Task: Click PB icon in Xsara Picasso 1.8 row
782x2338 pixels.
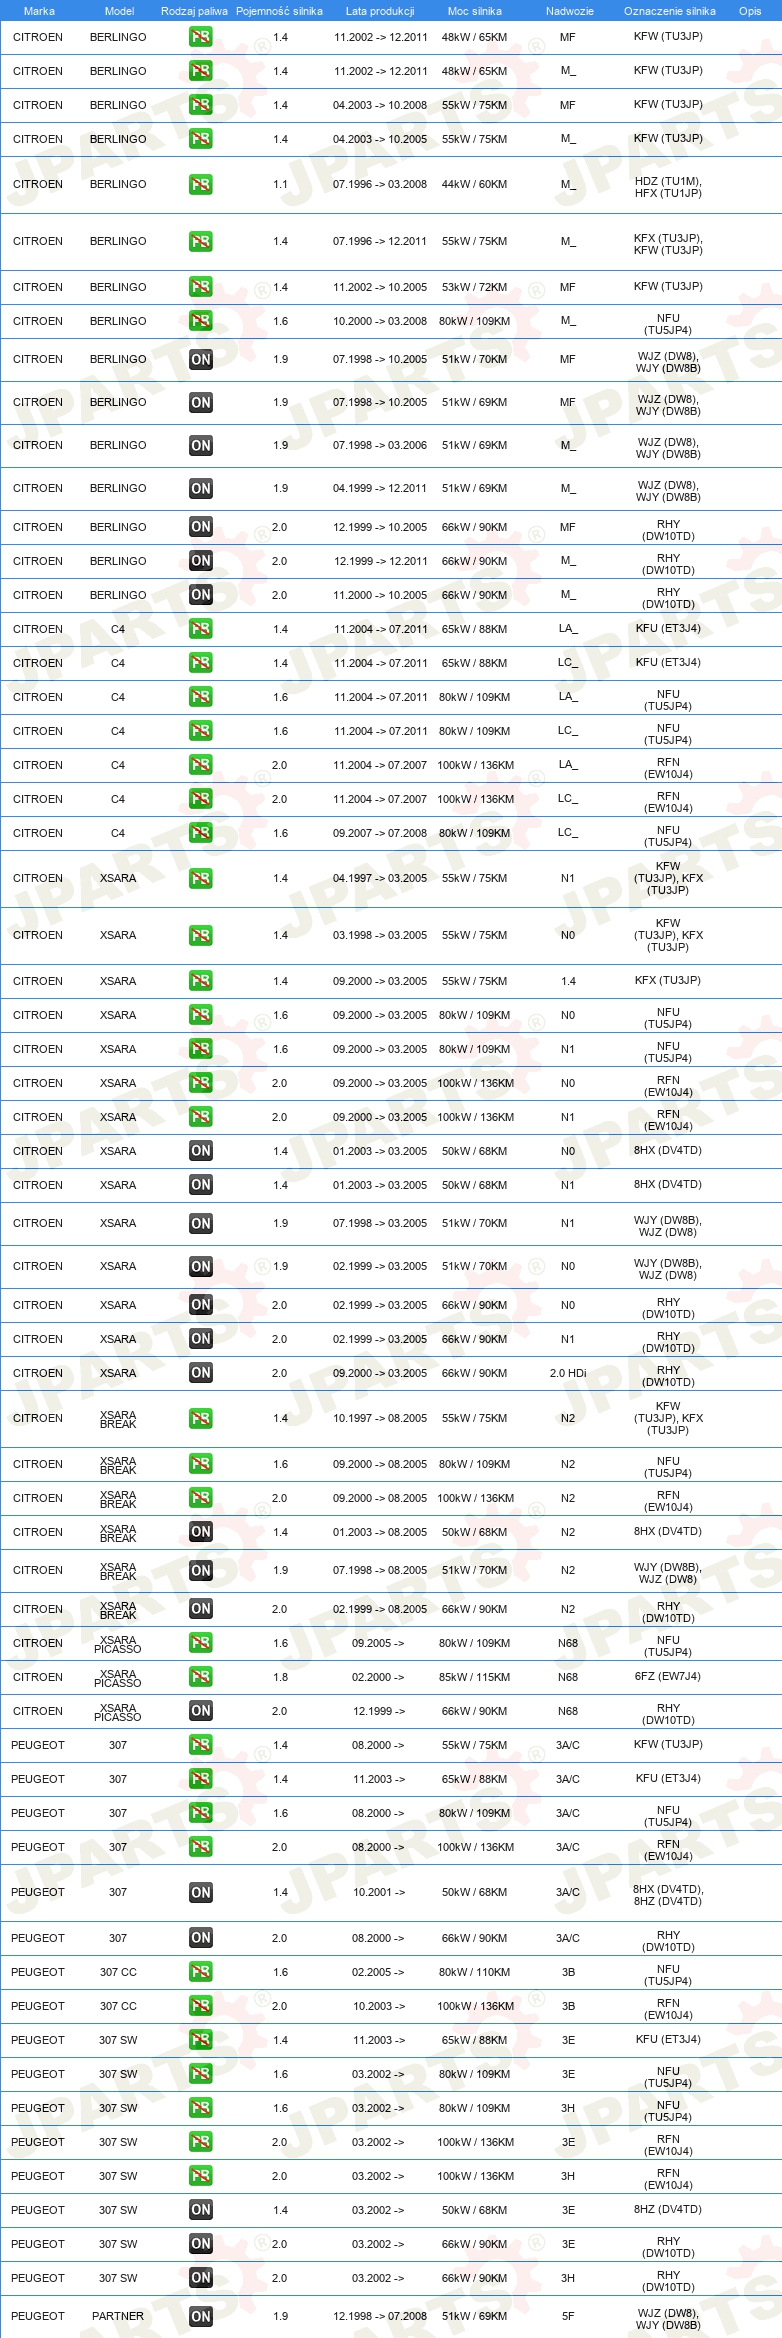Action: pyautogui.click(x=200, y=1677)
